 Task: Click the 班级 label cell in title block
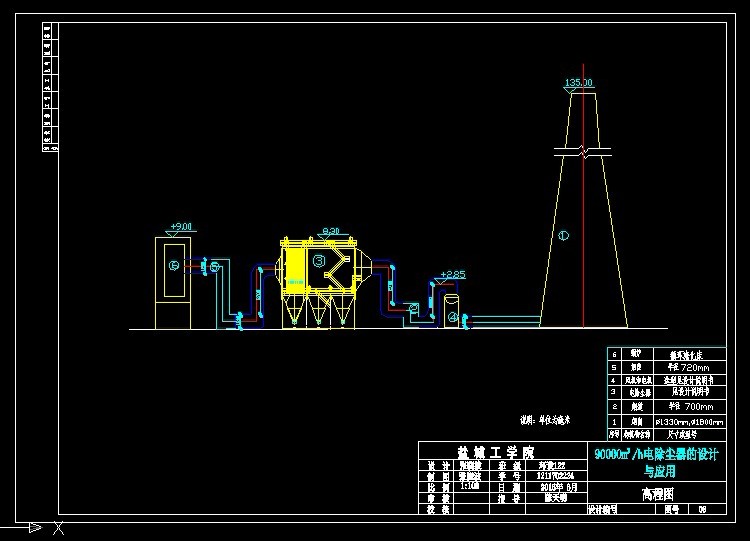click(x=508, y=465)
